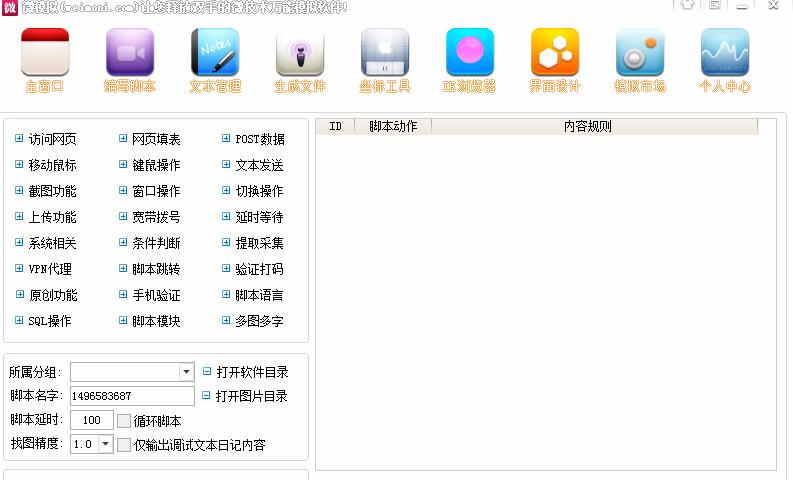The image size is (793, 480).
Task: Expand the 原创功能 category
Action: (x=20, y=294)
